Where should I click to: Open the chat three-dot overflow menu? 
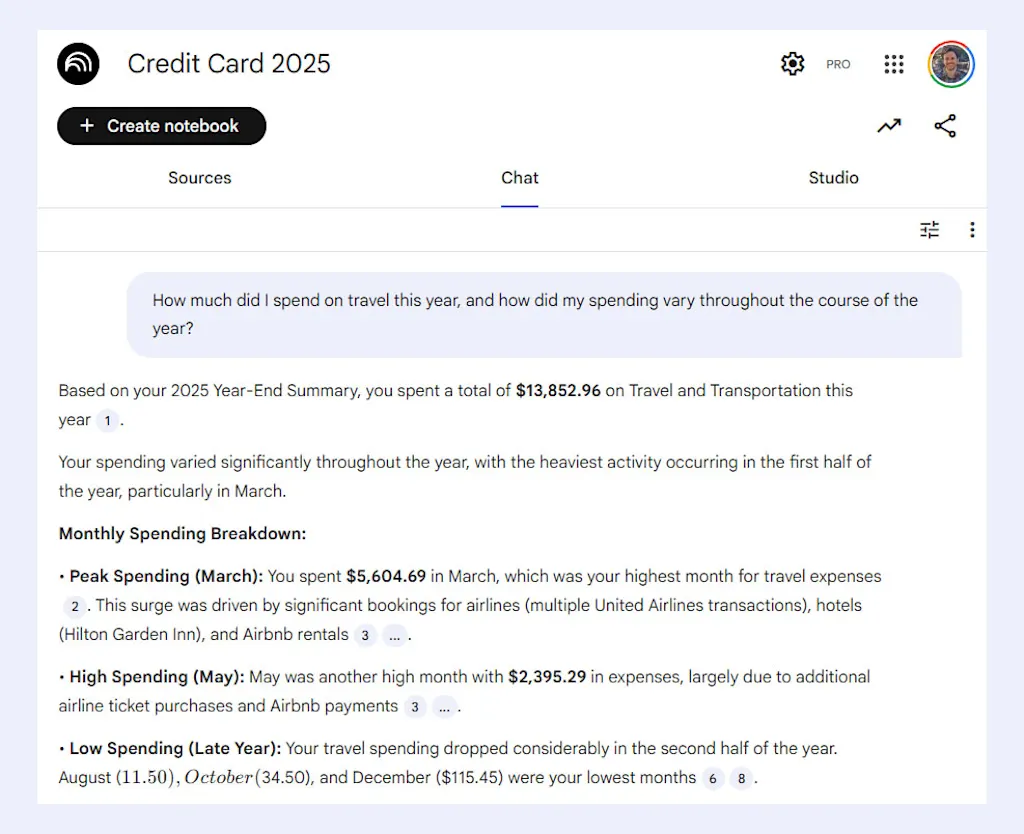(972, 229)
